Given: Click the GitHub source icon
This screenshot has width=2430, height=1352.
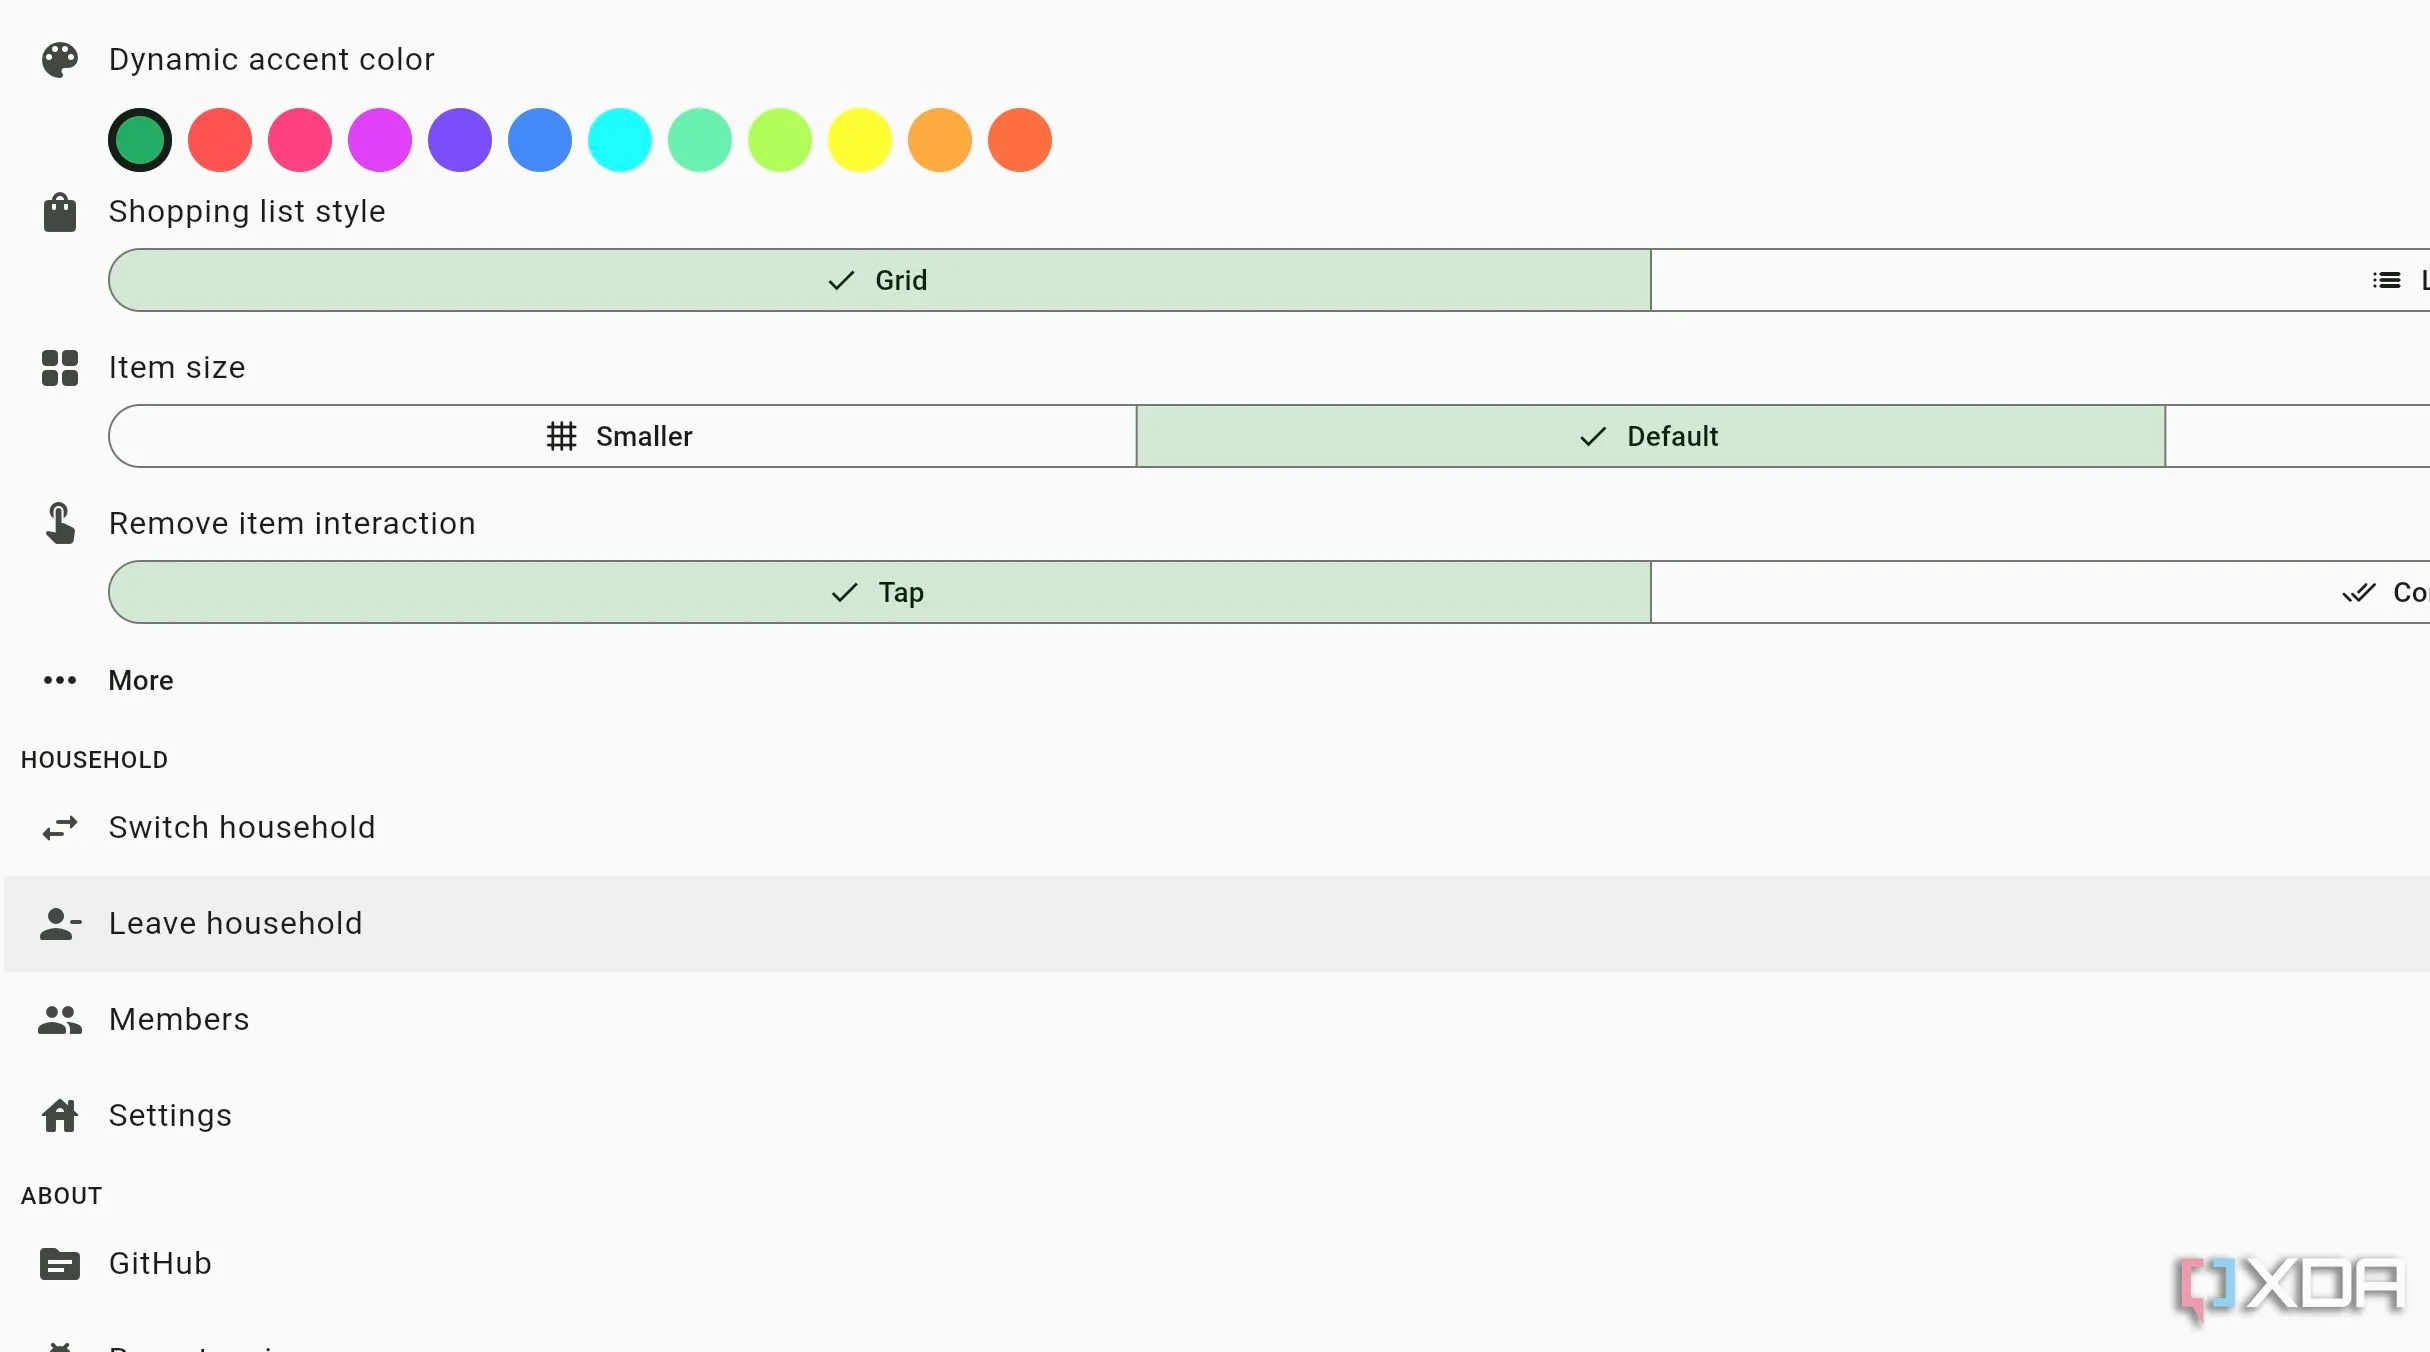Looking at the screenshot, I should click(59, 1264).
